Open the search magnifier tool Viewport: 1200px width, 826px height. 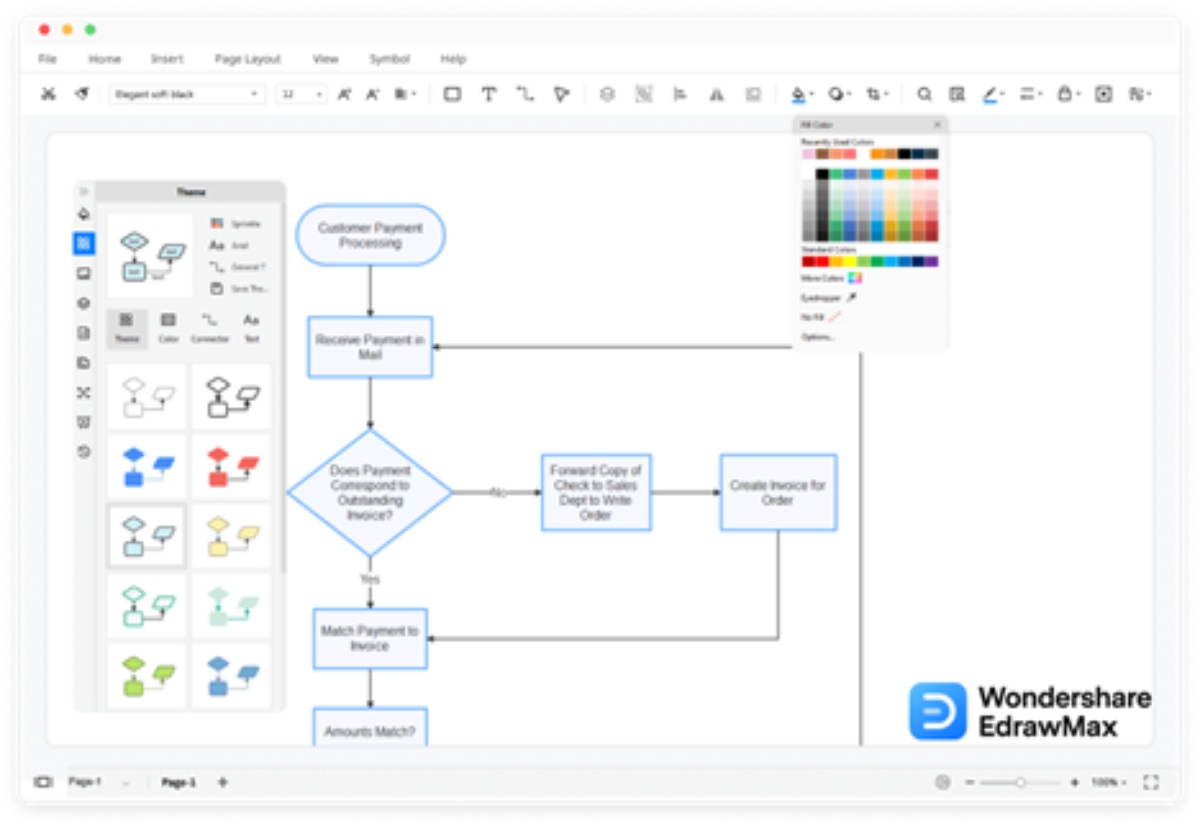click(x=924, y=94)
